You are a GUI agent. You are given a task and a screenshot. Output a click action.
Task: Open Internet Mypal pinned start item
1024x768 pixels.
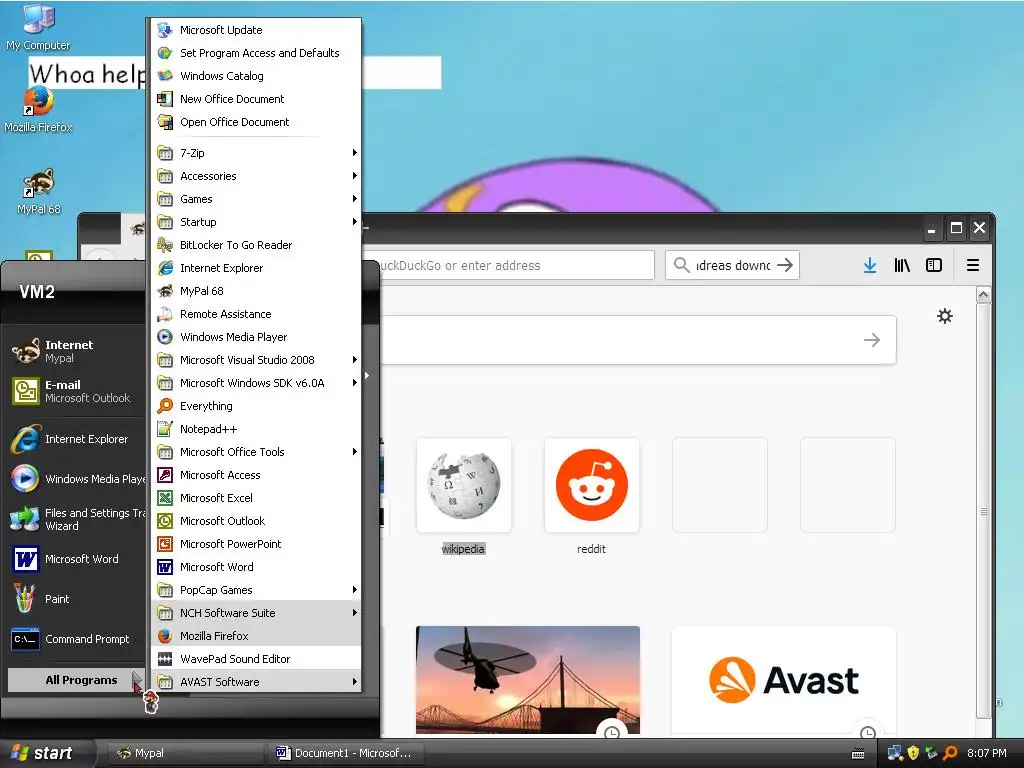(x=76, y=351)
